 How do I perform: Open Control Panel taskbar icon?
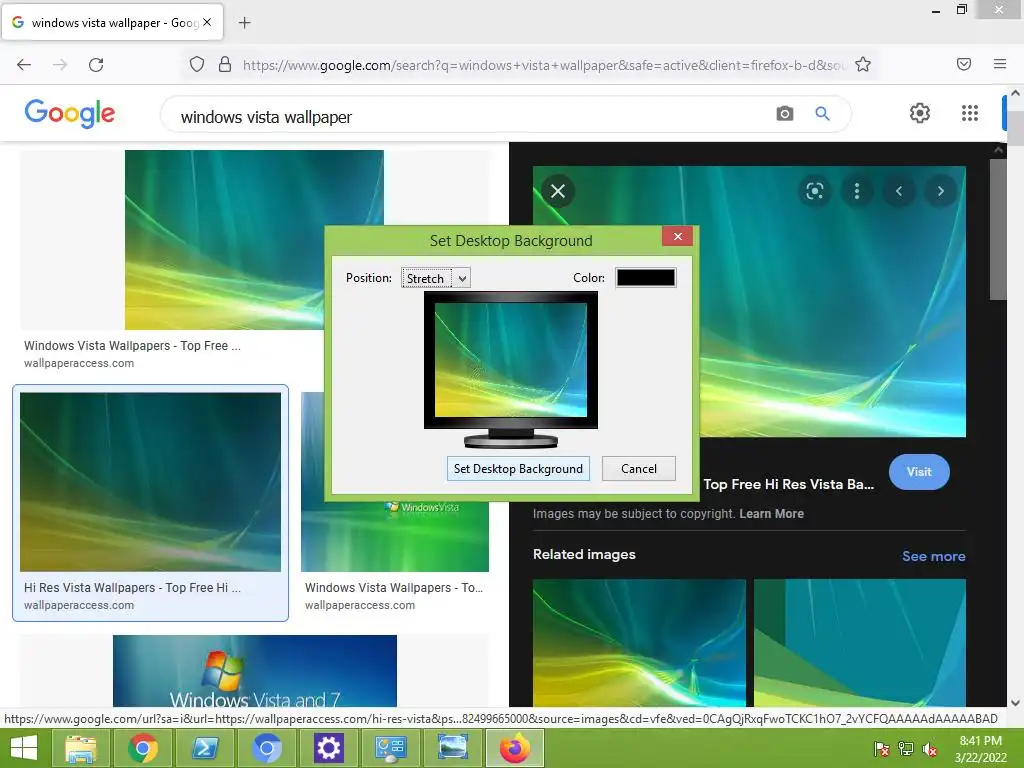tap(391, 748)
